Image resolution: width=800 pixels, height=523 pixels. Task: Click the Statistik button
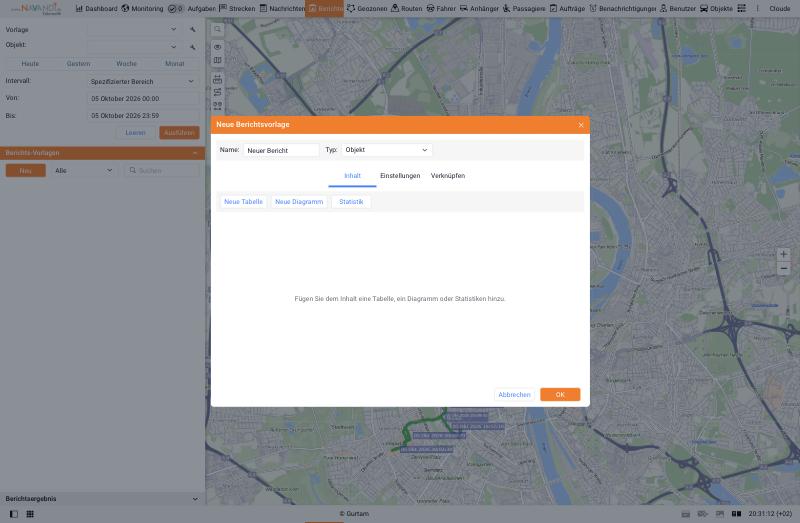coord(351,202)
